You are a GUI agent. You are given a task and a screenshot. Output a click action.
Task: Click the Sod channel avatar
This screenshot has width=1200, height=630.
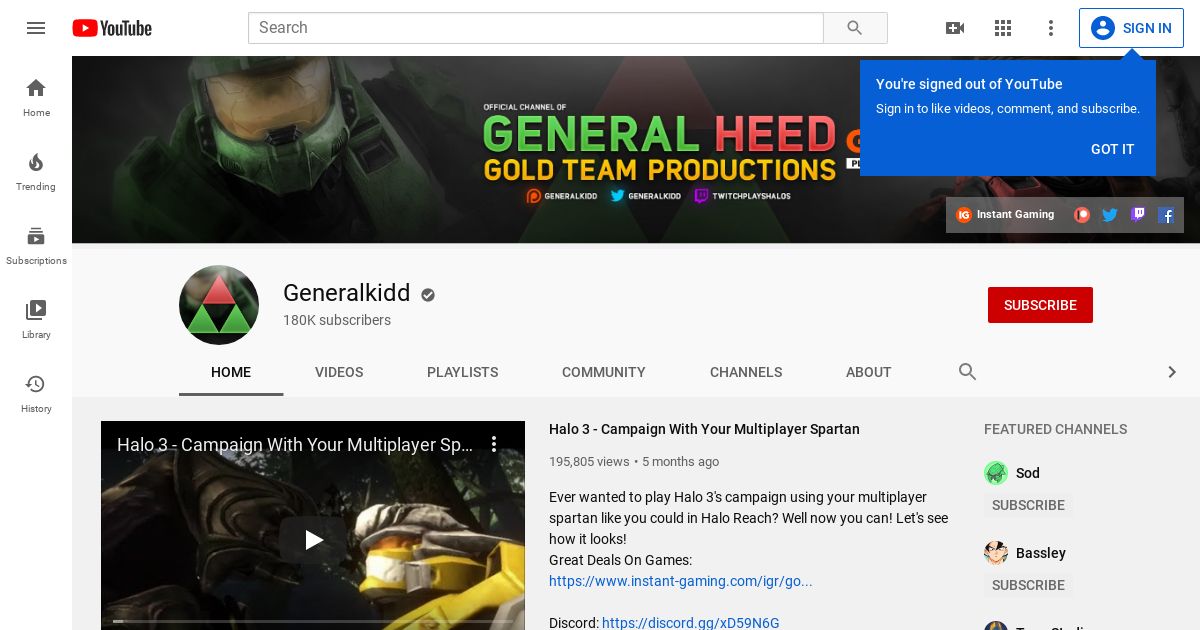tap(996, 473)
